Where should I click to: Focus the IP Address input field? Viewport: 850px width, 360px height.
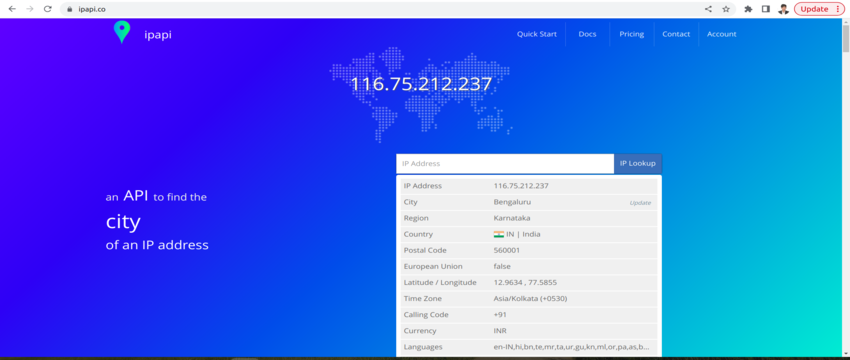click(x=505, y=164)
